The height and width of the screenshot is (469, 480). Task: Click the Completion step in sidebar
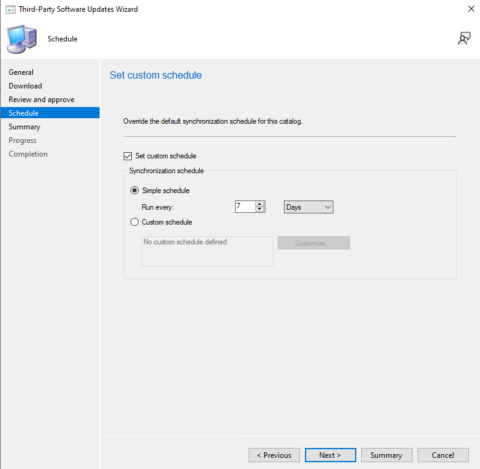(x=28, y=154)
